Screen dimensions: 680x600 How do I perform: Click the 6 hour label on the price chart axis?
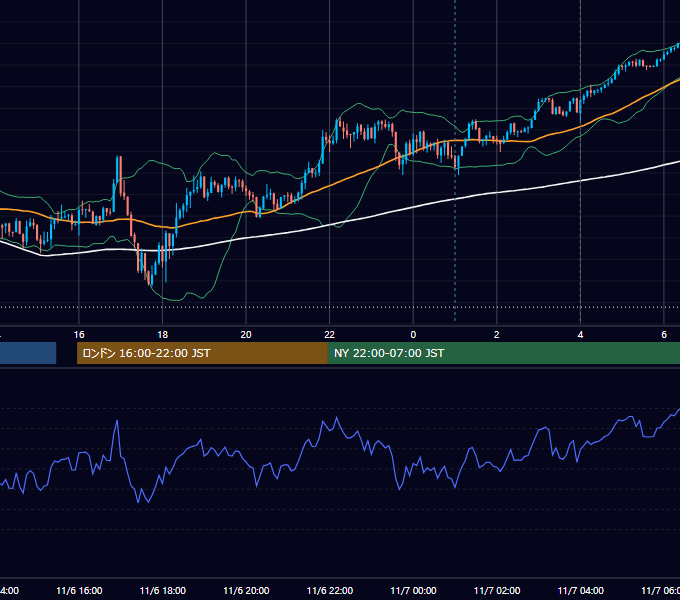[664, 335]
